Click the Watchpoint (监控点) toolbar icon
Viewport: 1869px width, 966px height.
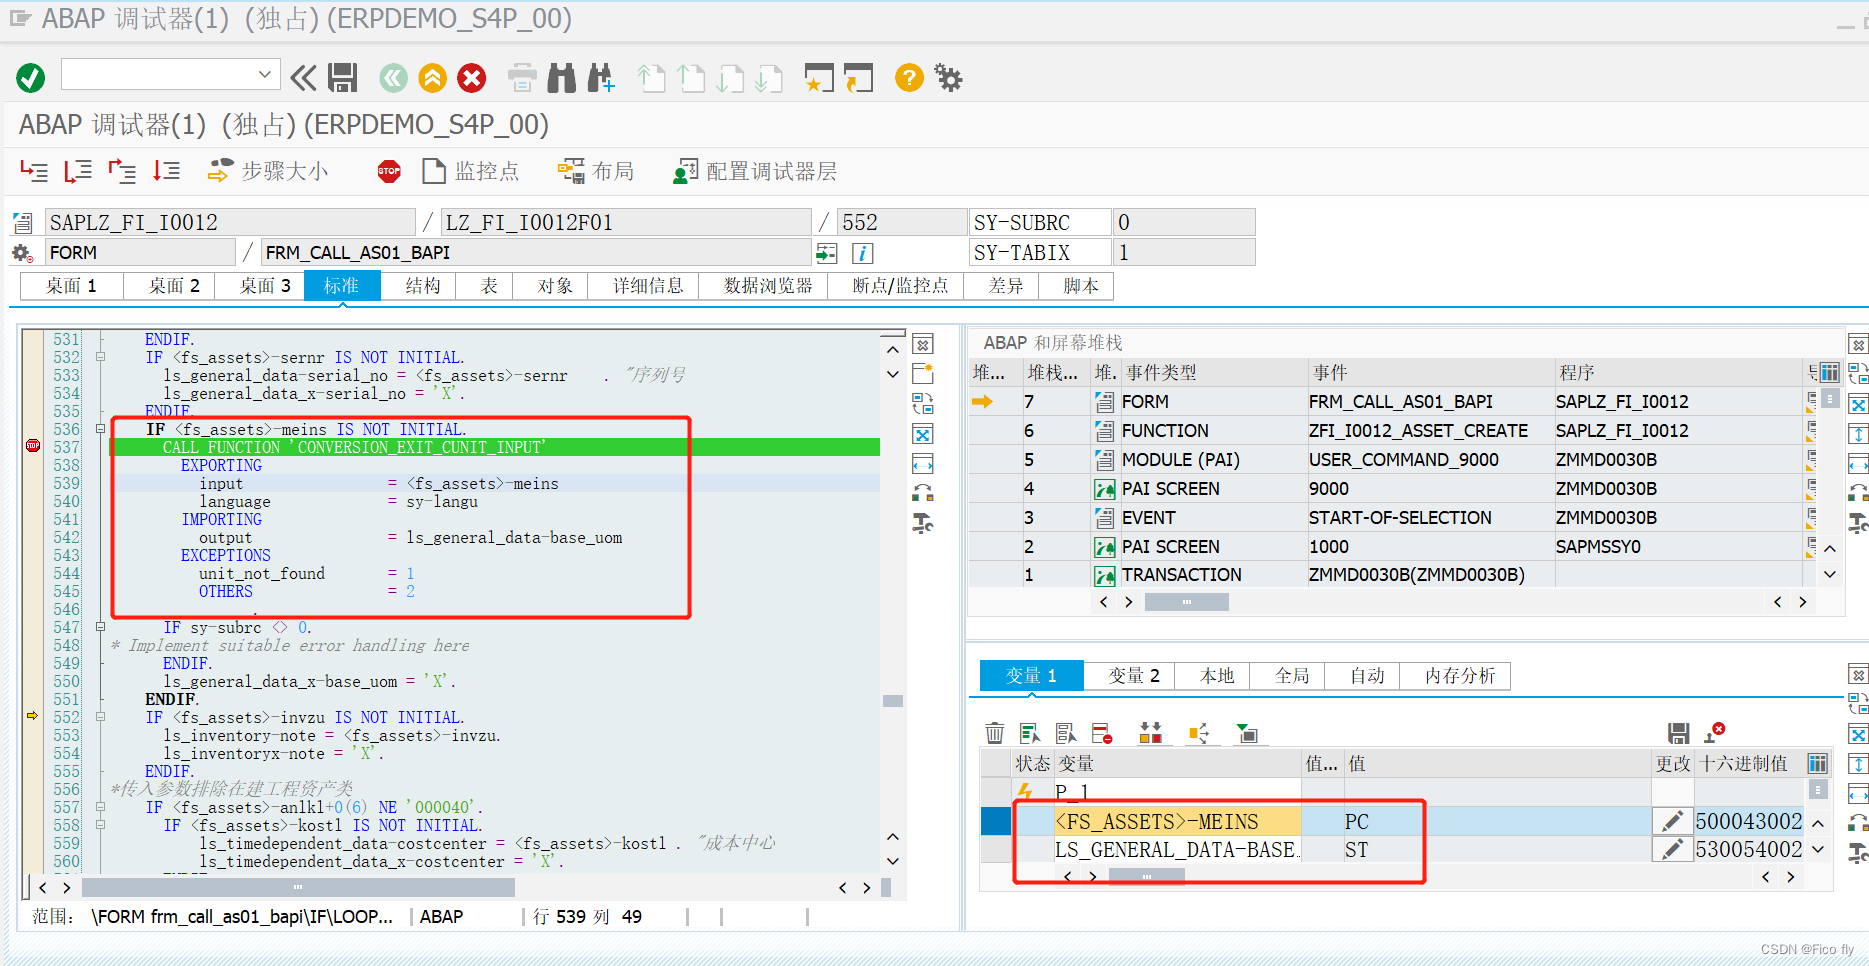[x=434, y=170]
